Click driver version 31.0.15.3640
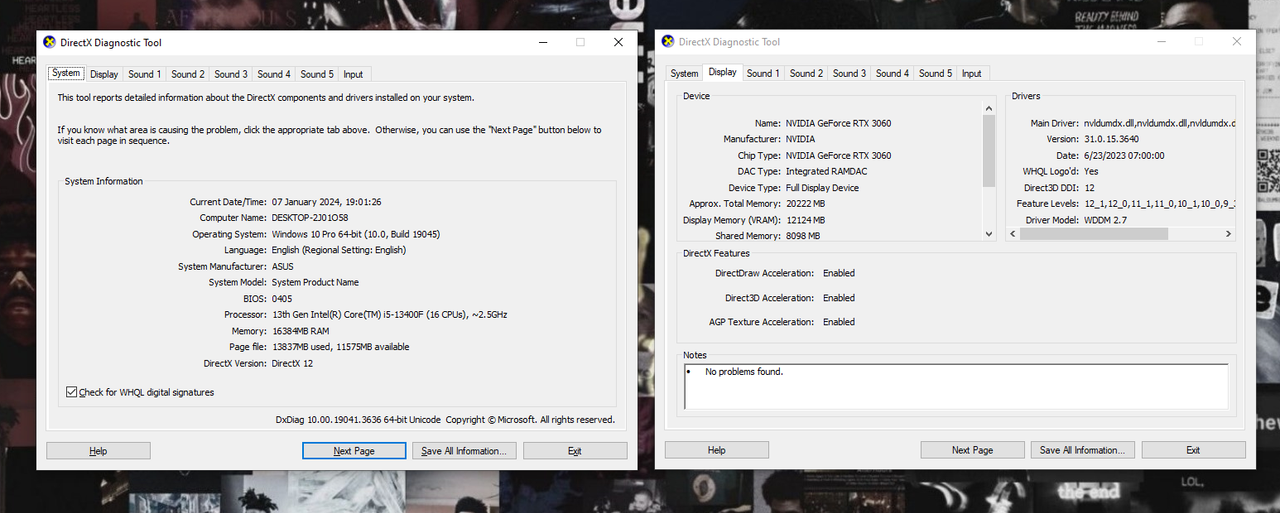The height and width of the screenshot is (513, 1280). coord(1113,139)
